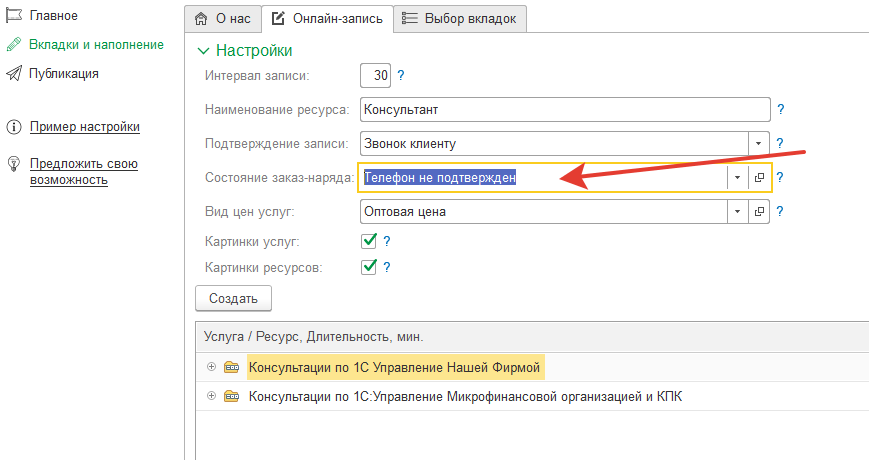Image resolution: width=869 pixels, height=460 pixels.
Task: Switch to the Онлайн-запись tab
Action: point(327,19)
